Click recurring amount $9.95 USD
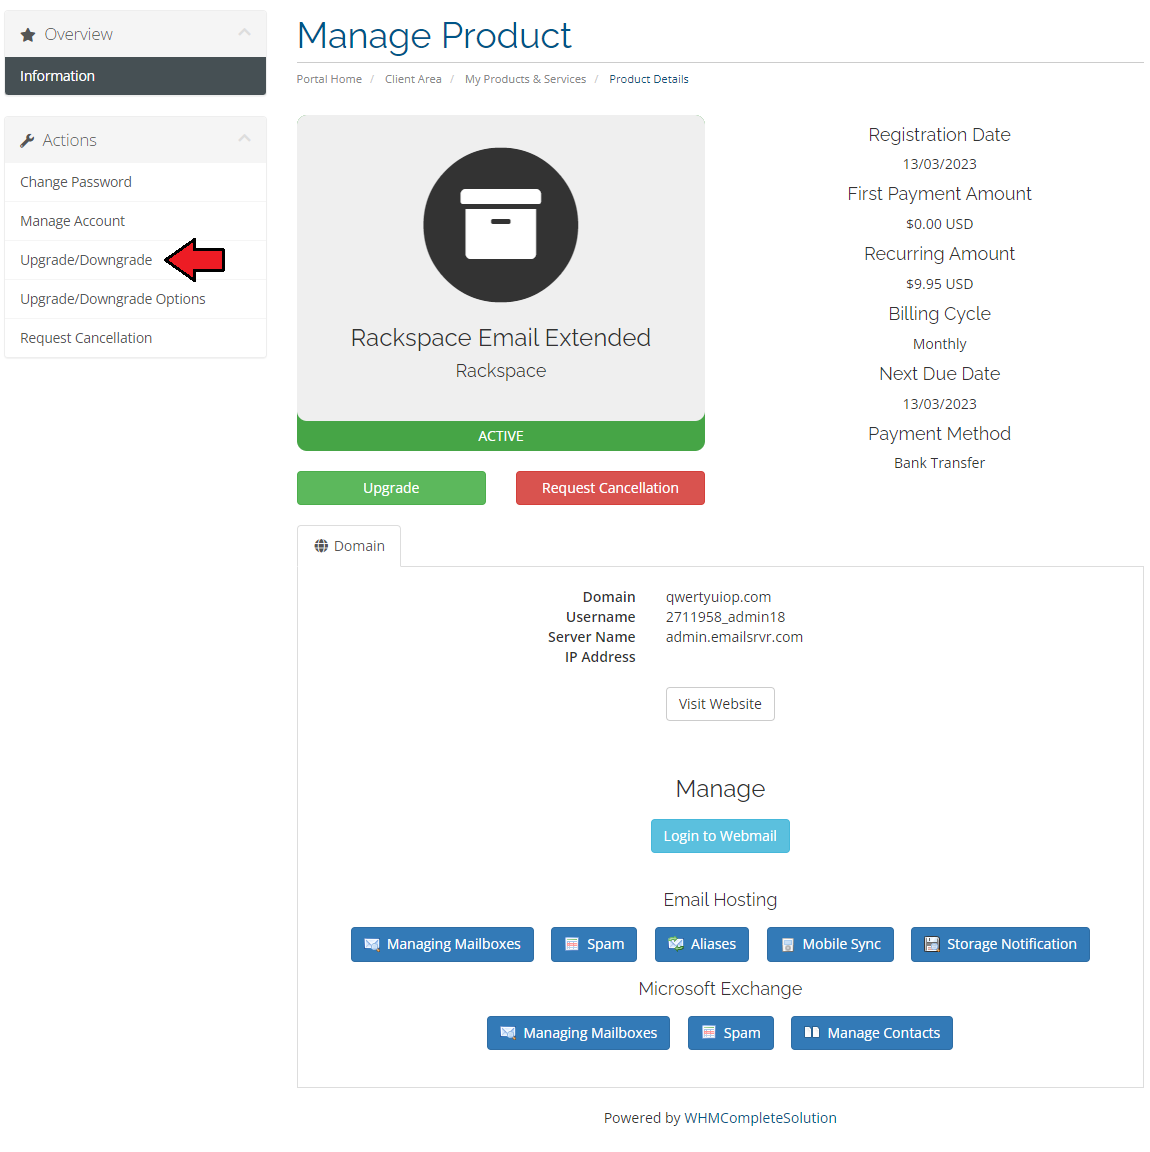 [x=939, y=284]
